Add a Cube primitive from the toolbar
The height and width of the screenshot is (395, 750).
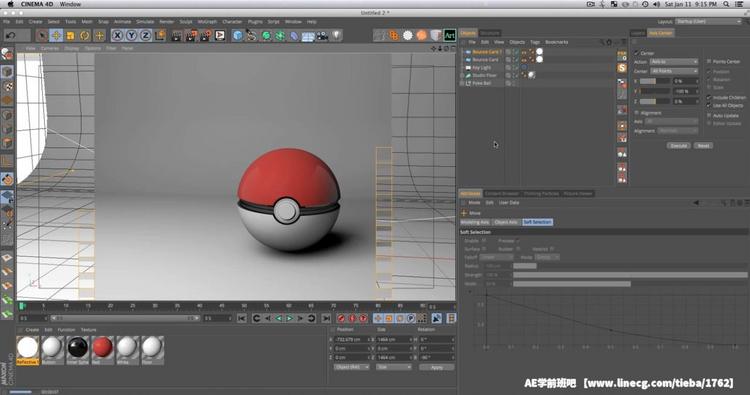[x=238, y=35]
